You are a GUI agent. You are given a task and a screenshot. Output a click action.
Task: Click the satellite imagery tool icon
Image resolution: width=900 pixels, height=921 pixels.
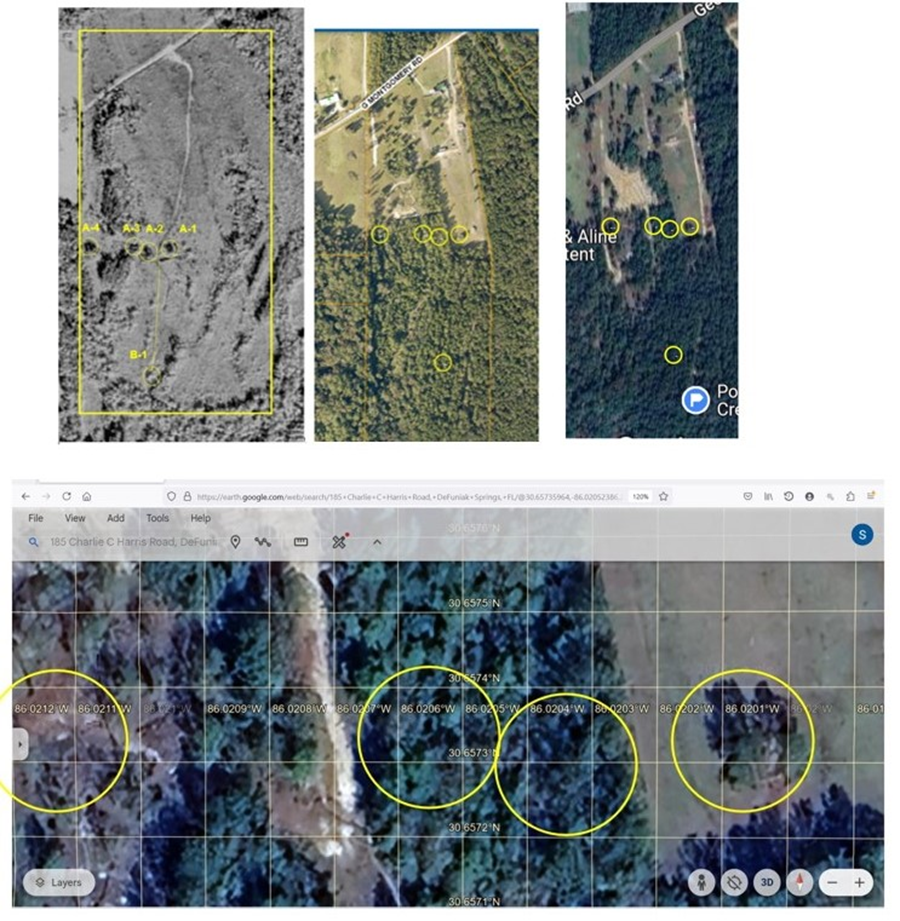[x=339, y=542]
